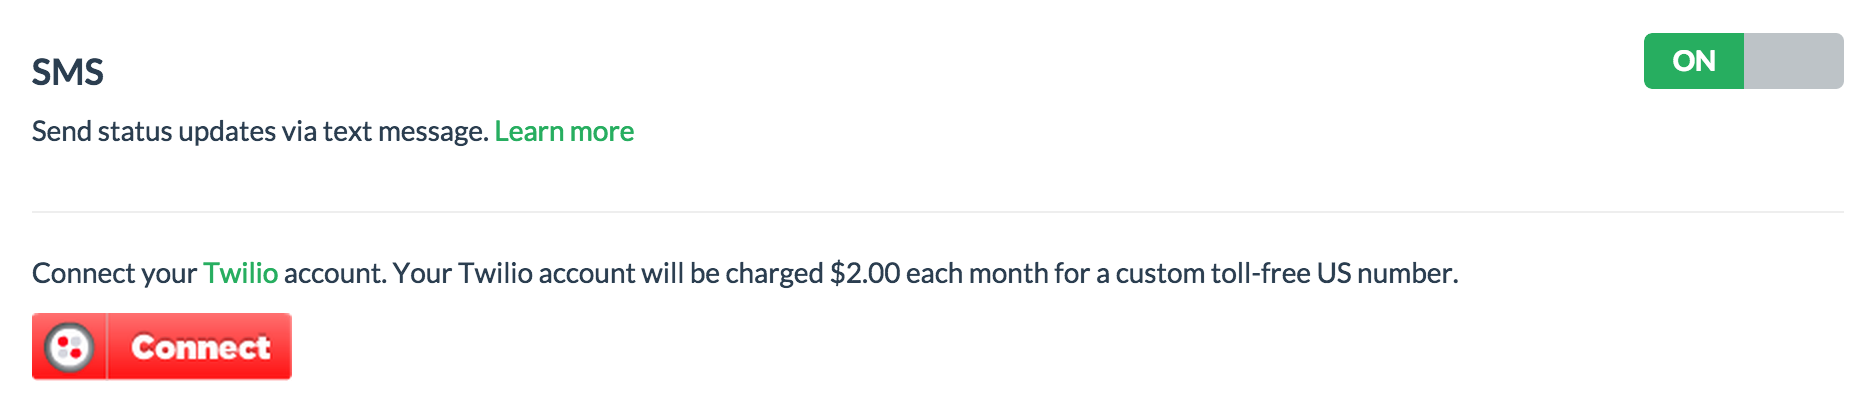Image resolution: width=1876 pixels, height=418 pixels.
Task: Connect your Twilio account with the red button
Action: [162, 347]
